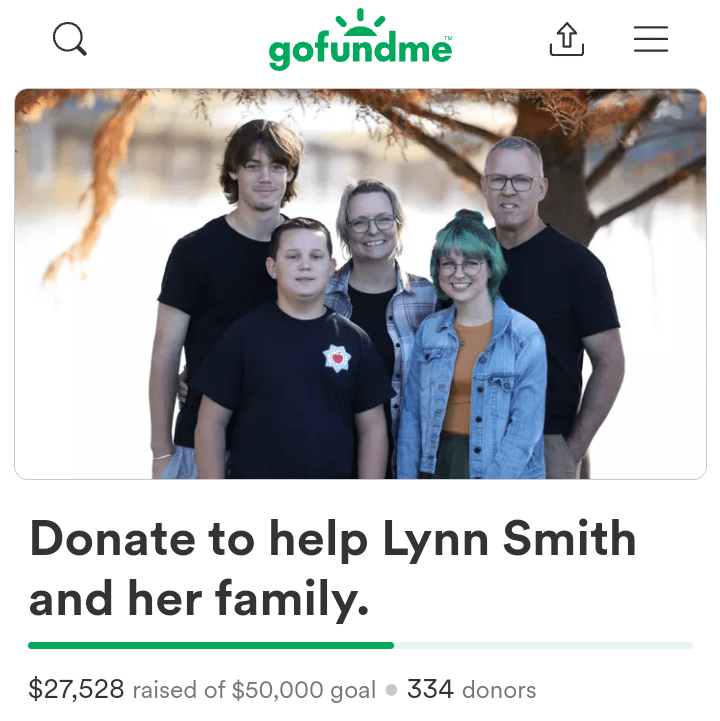Screen dimensions: 720x721
Task: Open the hamburger menu
Action: [651, 39]
